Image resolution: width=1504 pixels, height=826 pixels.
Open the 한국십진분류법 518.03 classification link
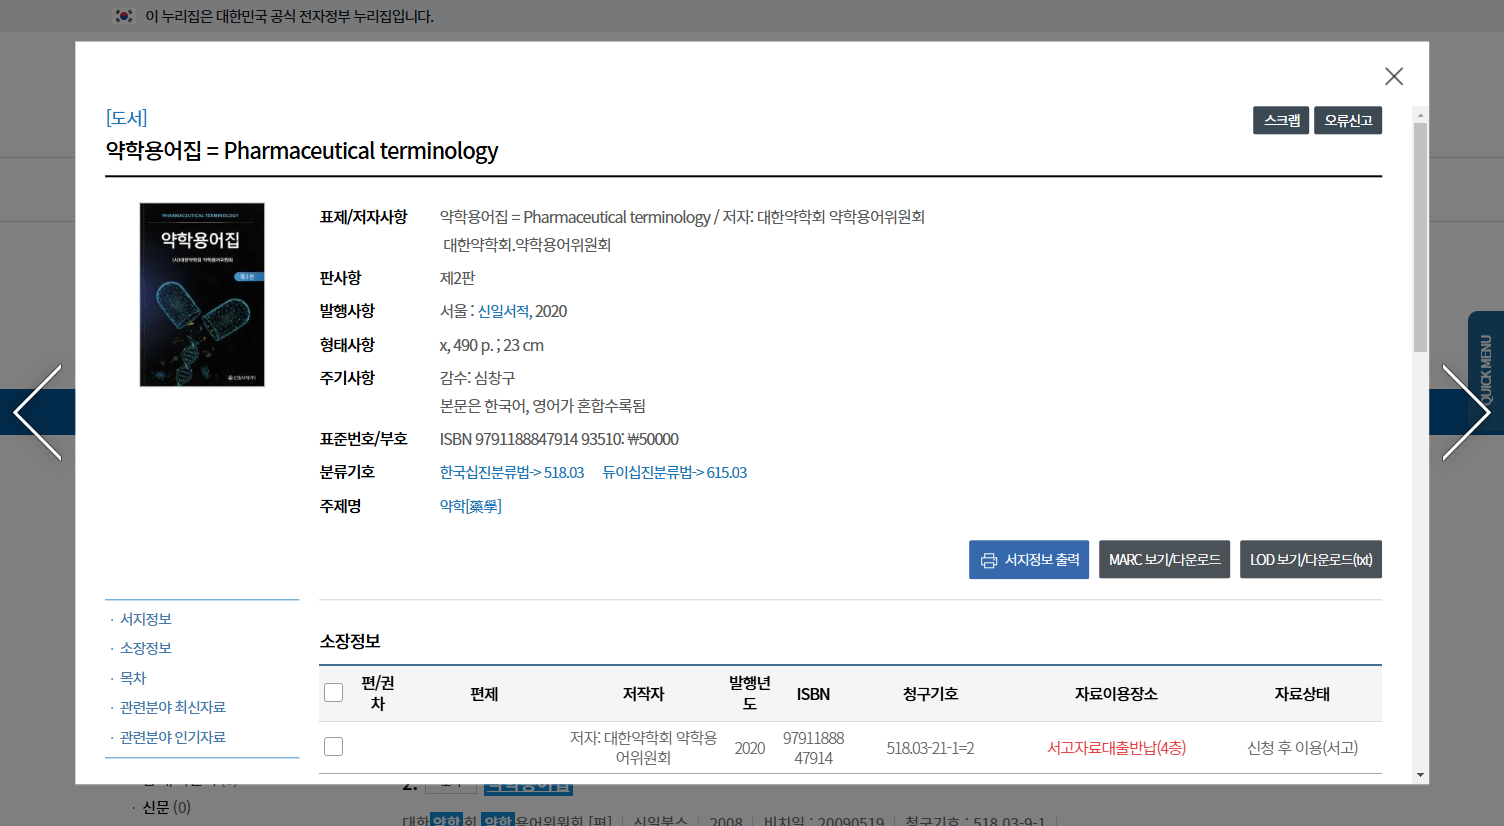click(512, 472)
